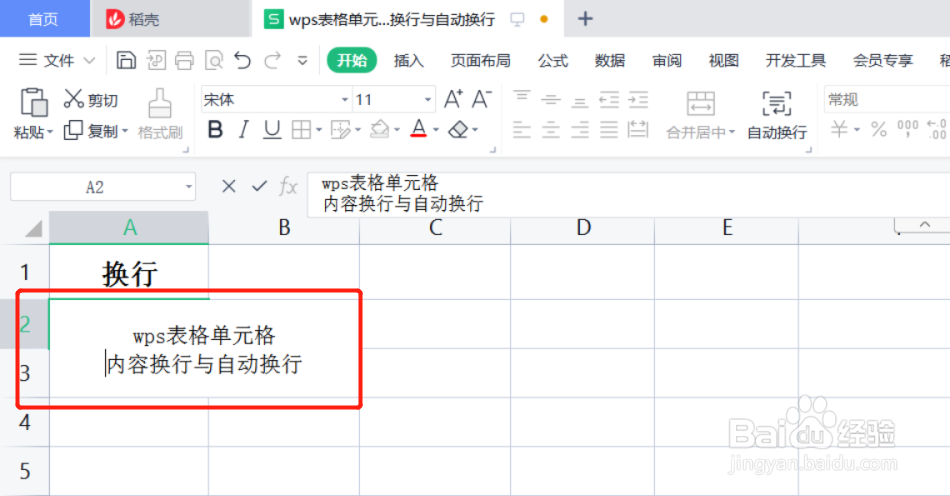Click the percent style icon
The width and height of the screenshot is (950, 496).
click(x=879, y=129)
